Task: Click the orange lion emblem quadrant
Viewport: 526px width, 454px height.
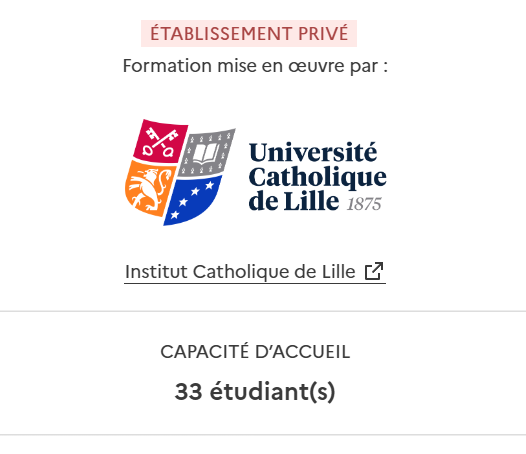Action: click(x=150, y=188)
